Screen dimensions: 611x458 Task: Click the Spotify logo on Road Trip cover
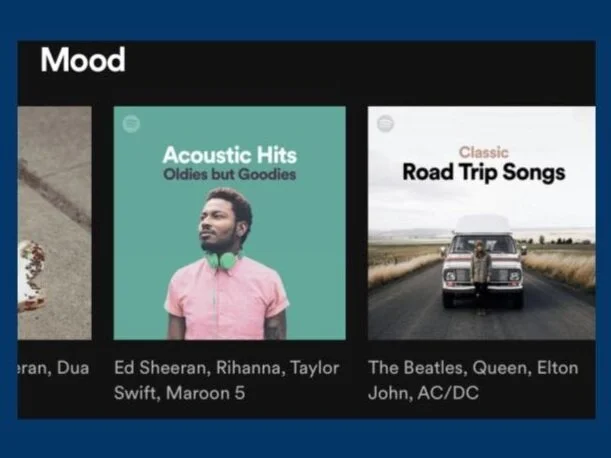(x=385, y=124)
